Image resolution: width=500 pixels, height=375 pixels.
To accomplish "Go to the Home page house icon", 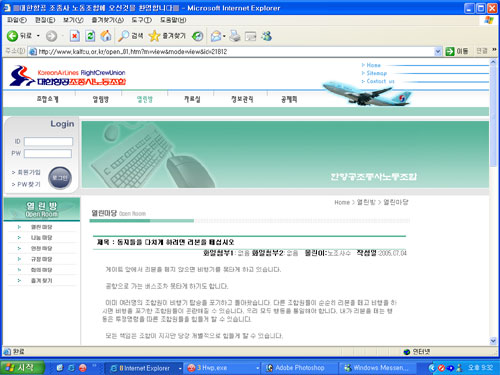I will point(106,36).
